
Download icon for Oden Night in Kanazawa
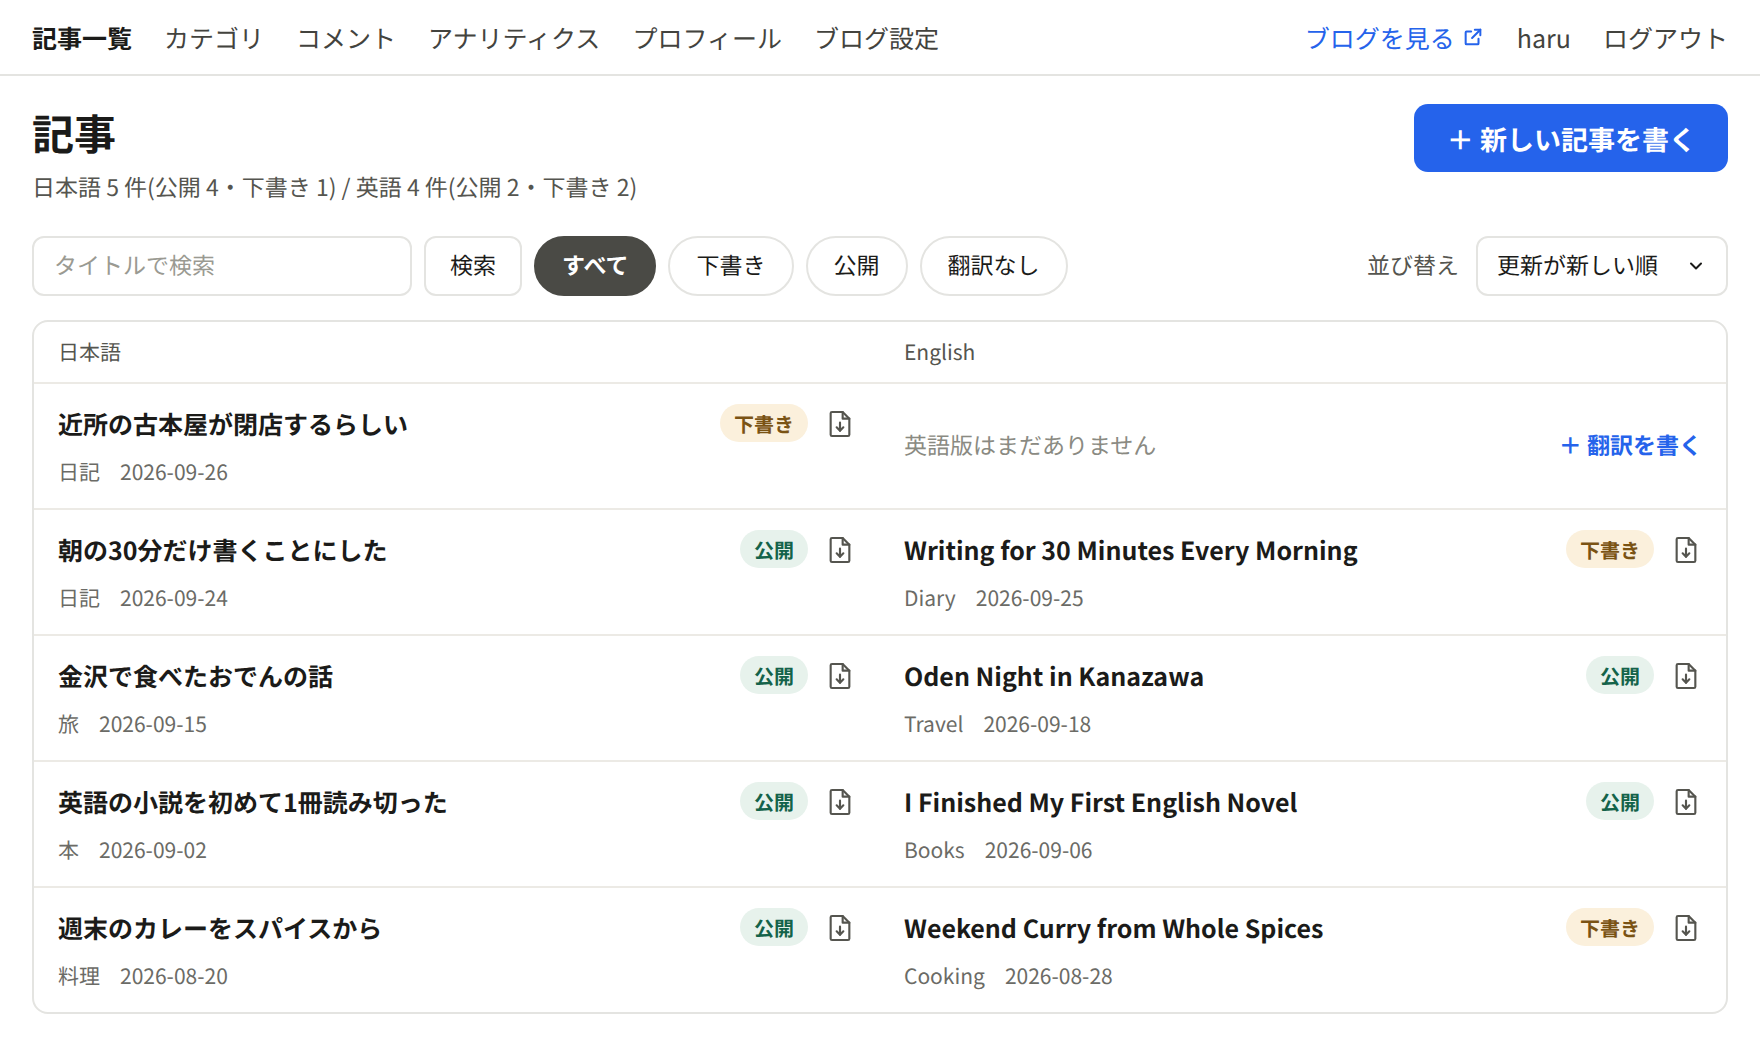pos(1686,676)
